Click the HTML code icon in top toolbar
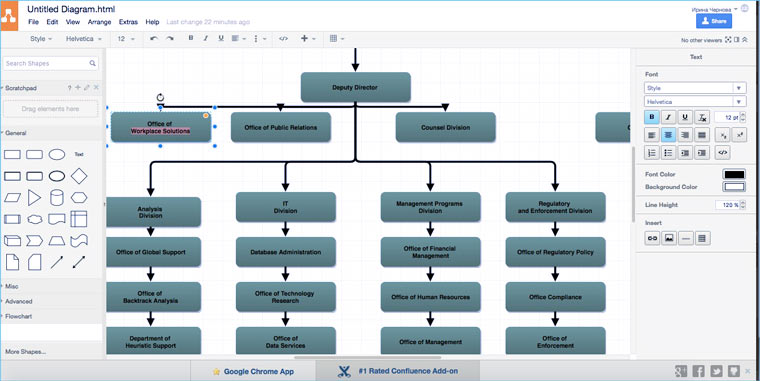 click(284, 39)
